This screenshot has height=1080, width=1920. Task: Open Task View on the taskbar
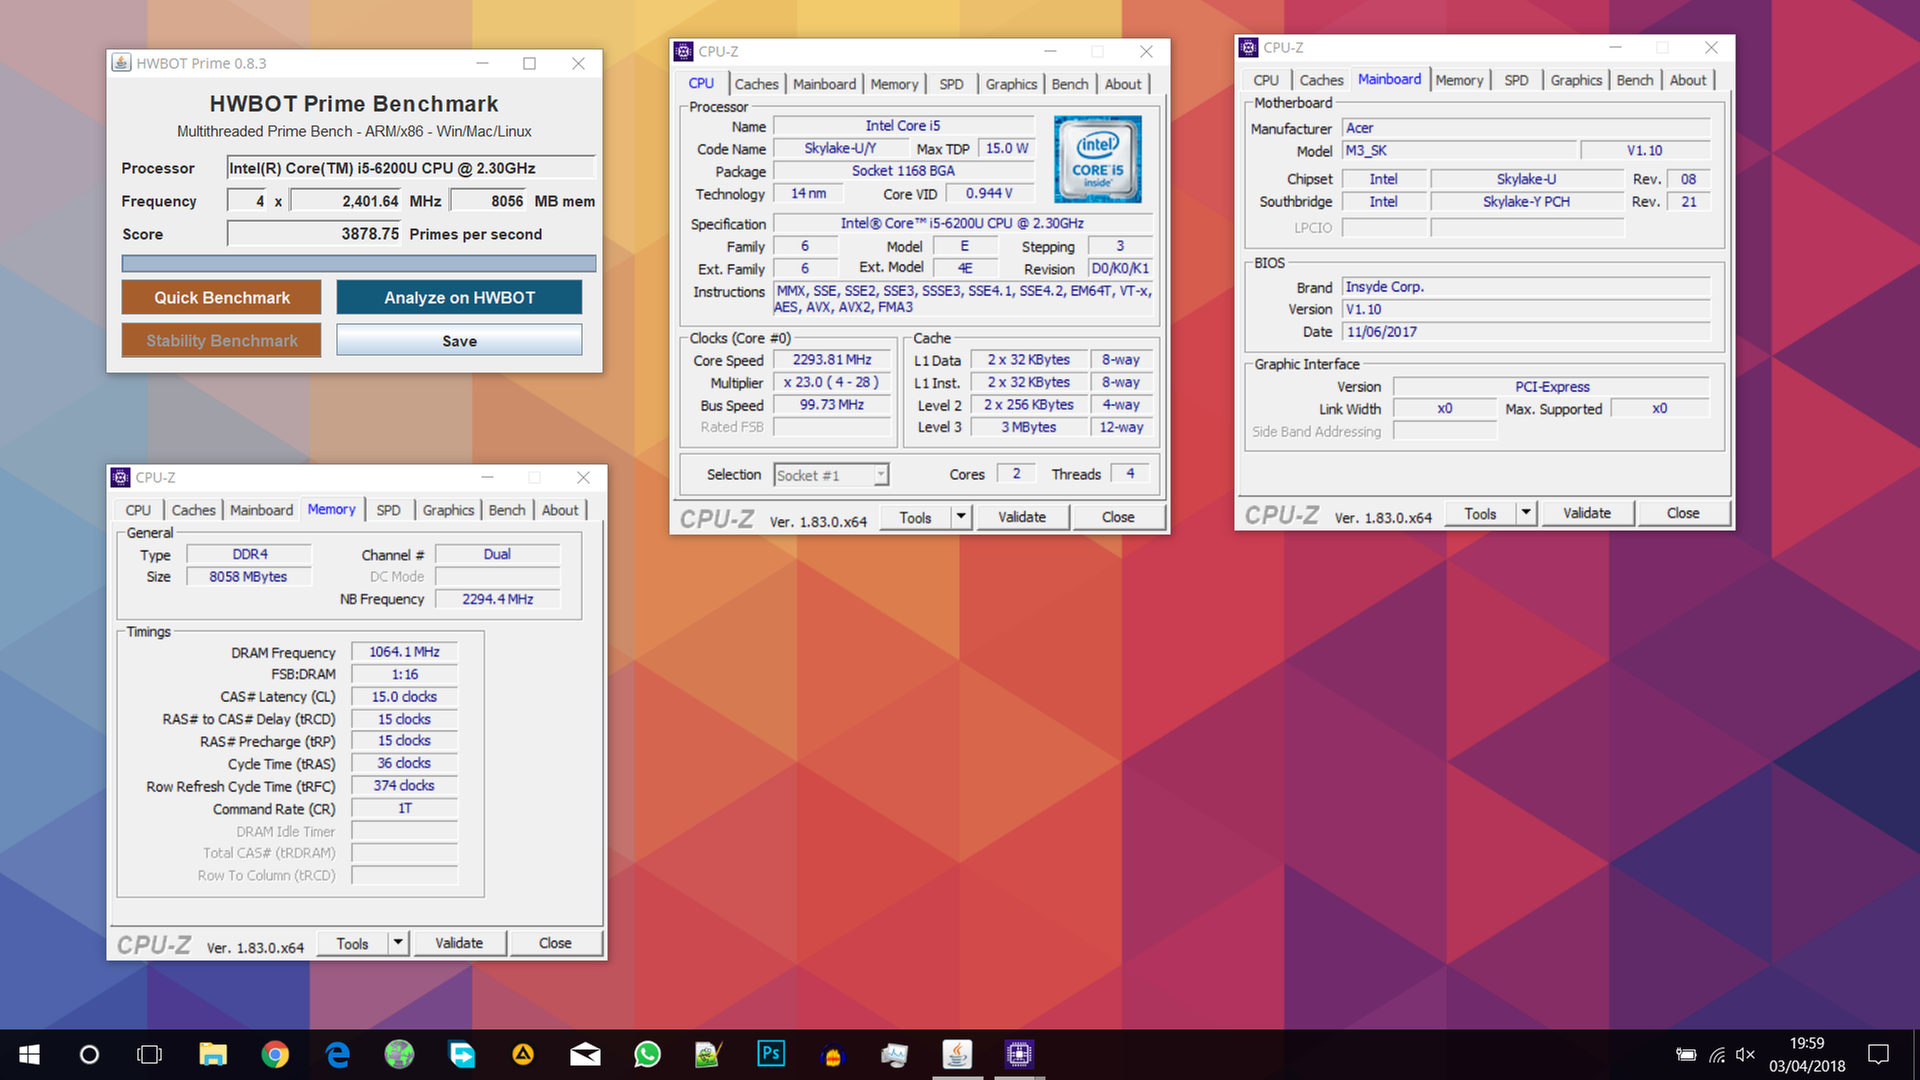[x=150, y=1054]
